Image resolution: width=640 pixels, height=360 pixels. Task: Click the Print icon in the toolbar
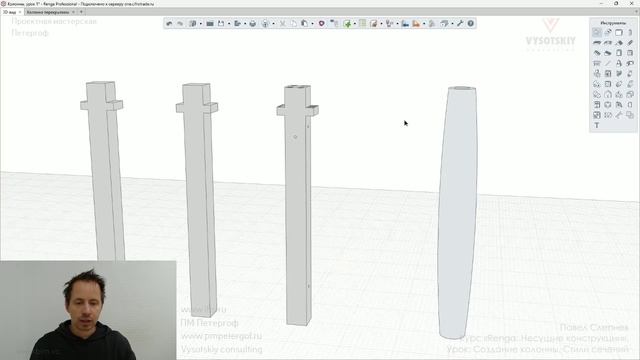tap(253, 24)
